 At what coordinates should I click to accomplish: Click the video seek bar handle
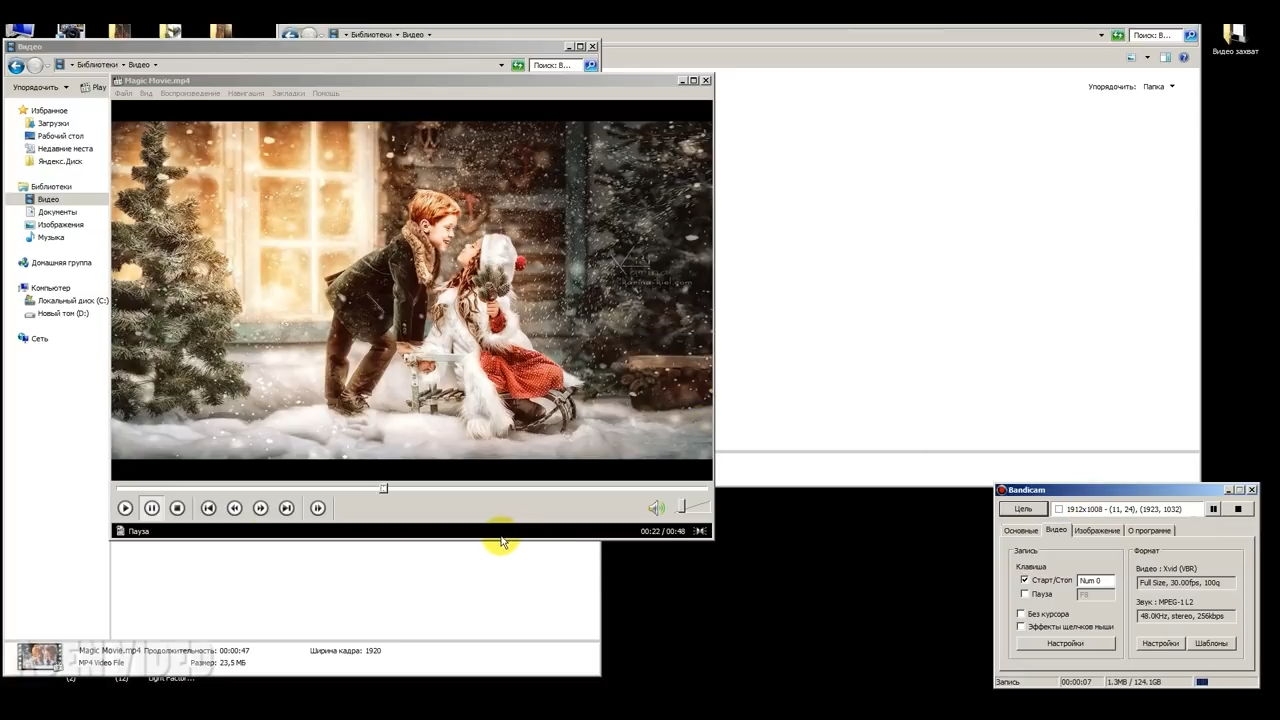coord(383,488)
